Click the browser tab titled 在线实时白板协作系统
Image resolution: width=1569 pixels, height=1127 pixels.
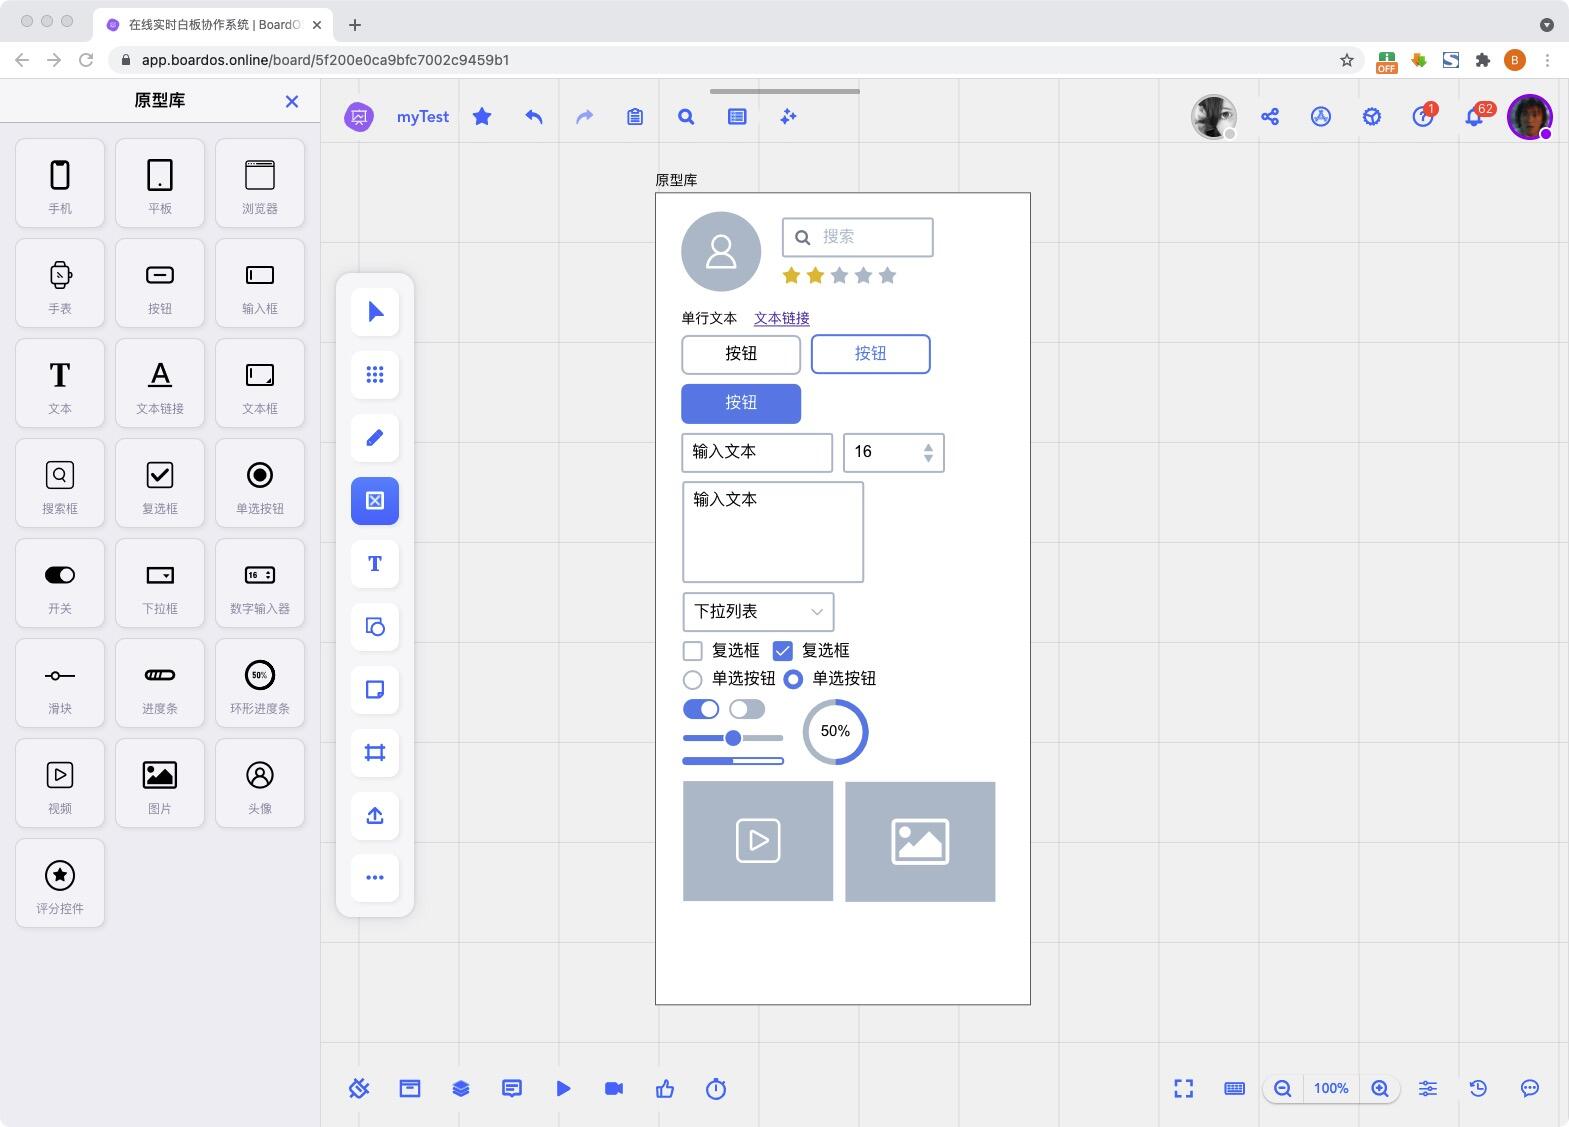point(210,24)
